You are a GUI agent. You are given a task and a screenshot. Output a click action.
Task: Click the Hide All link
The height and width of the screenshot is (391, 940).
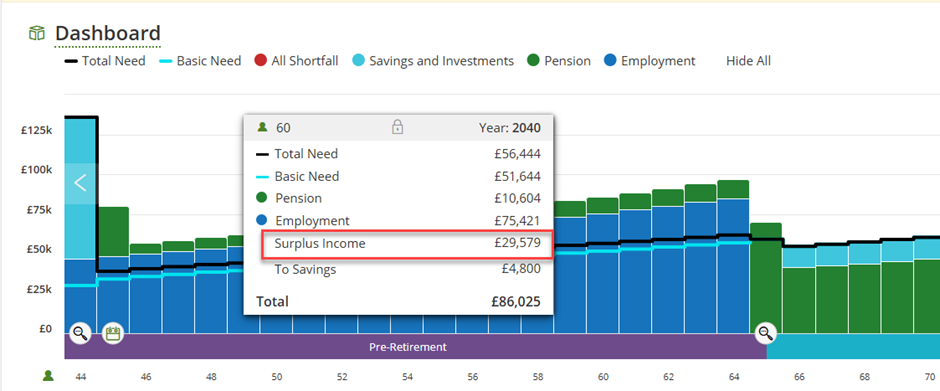(x=748, y=61)
